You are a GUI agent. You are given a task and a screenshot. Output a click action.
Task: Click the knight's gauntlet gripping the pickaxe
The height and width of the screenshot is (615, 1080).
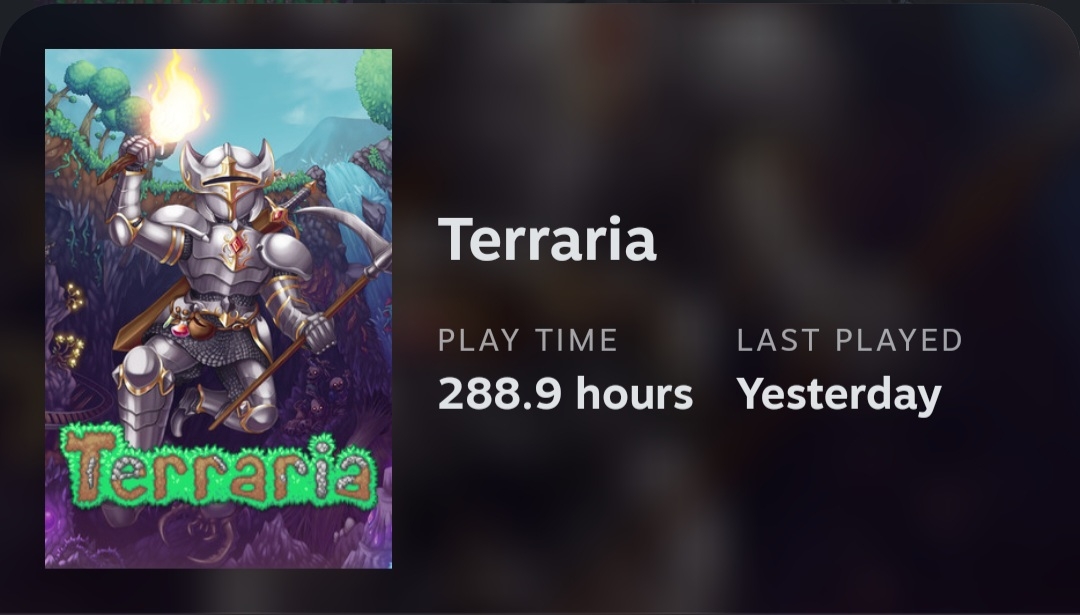tap(319, 331)
